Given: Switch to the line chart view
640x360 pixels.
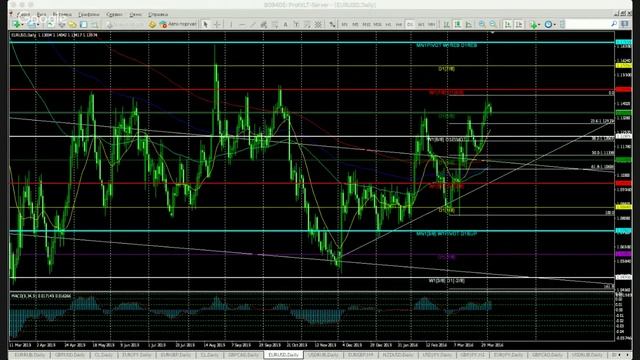Looking at the screenshot, I should (x=469, y=24).
